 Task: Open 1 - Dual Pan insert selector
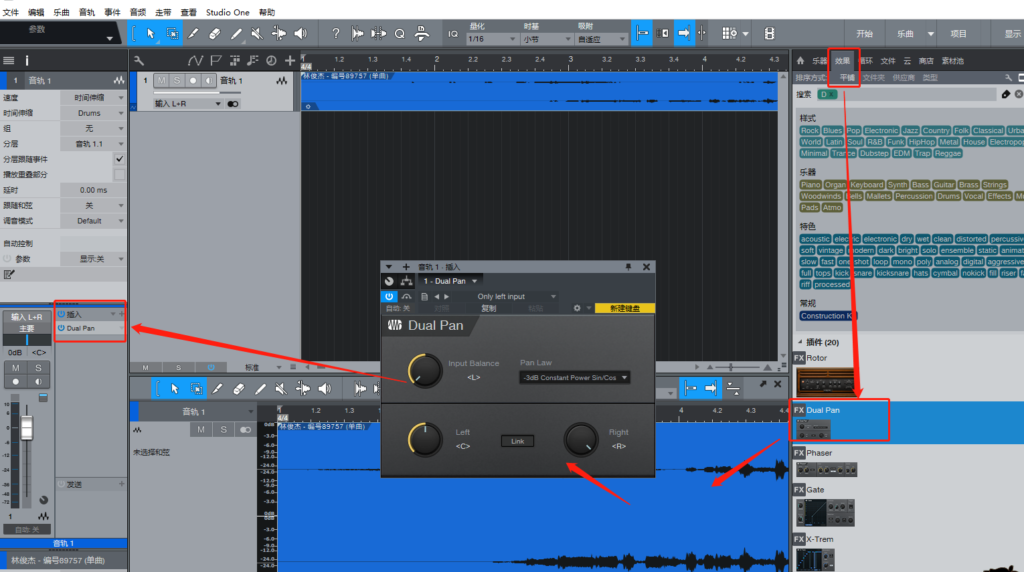click(450, 281)
